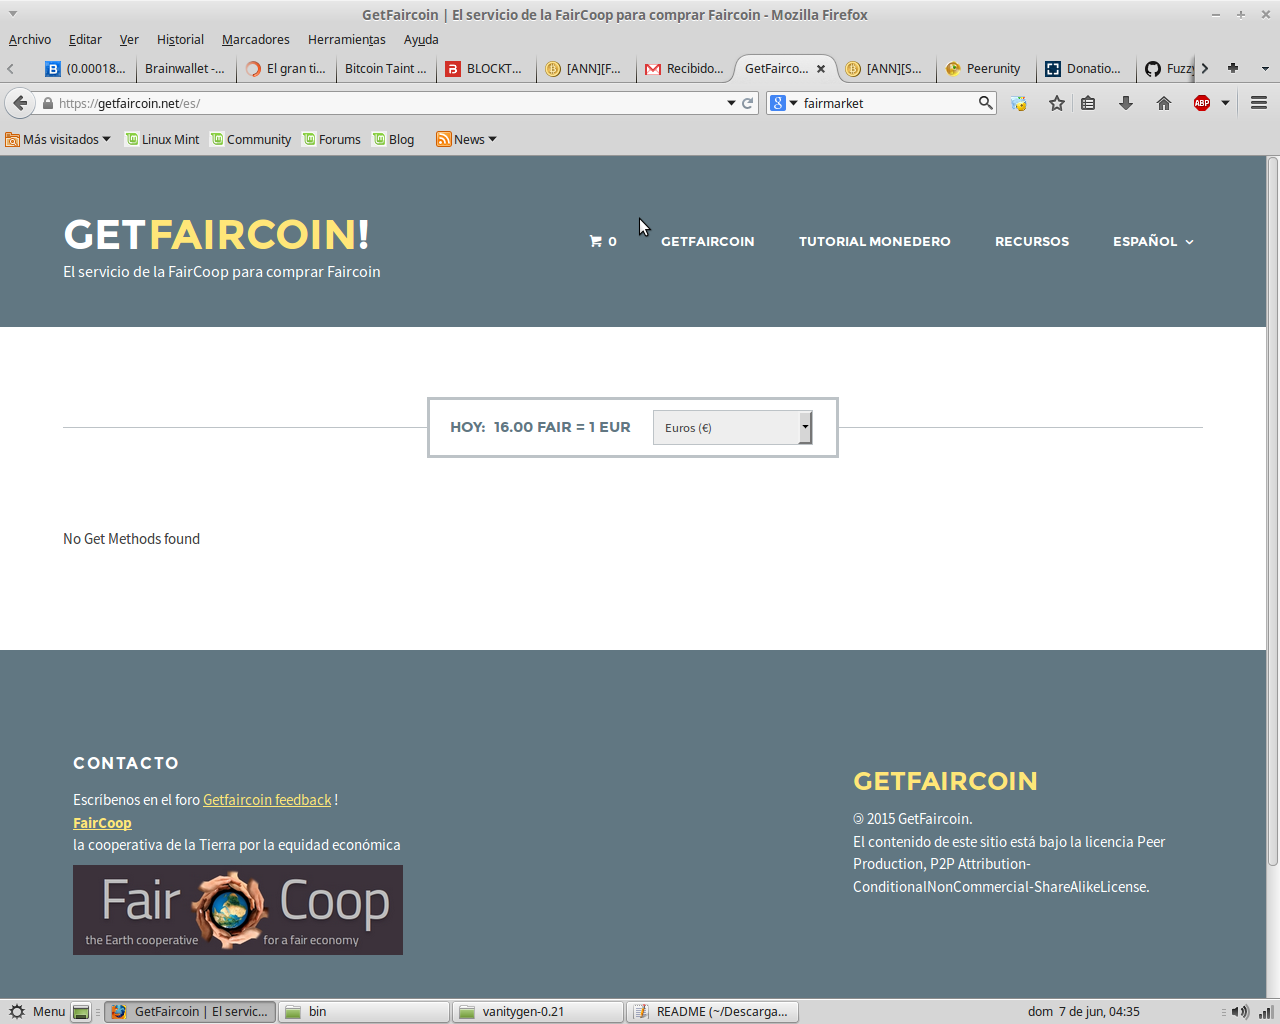The image size is (1280, 1024).
Task: Open the Ver menu
Action: pos(129,39)
